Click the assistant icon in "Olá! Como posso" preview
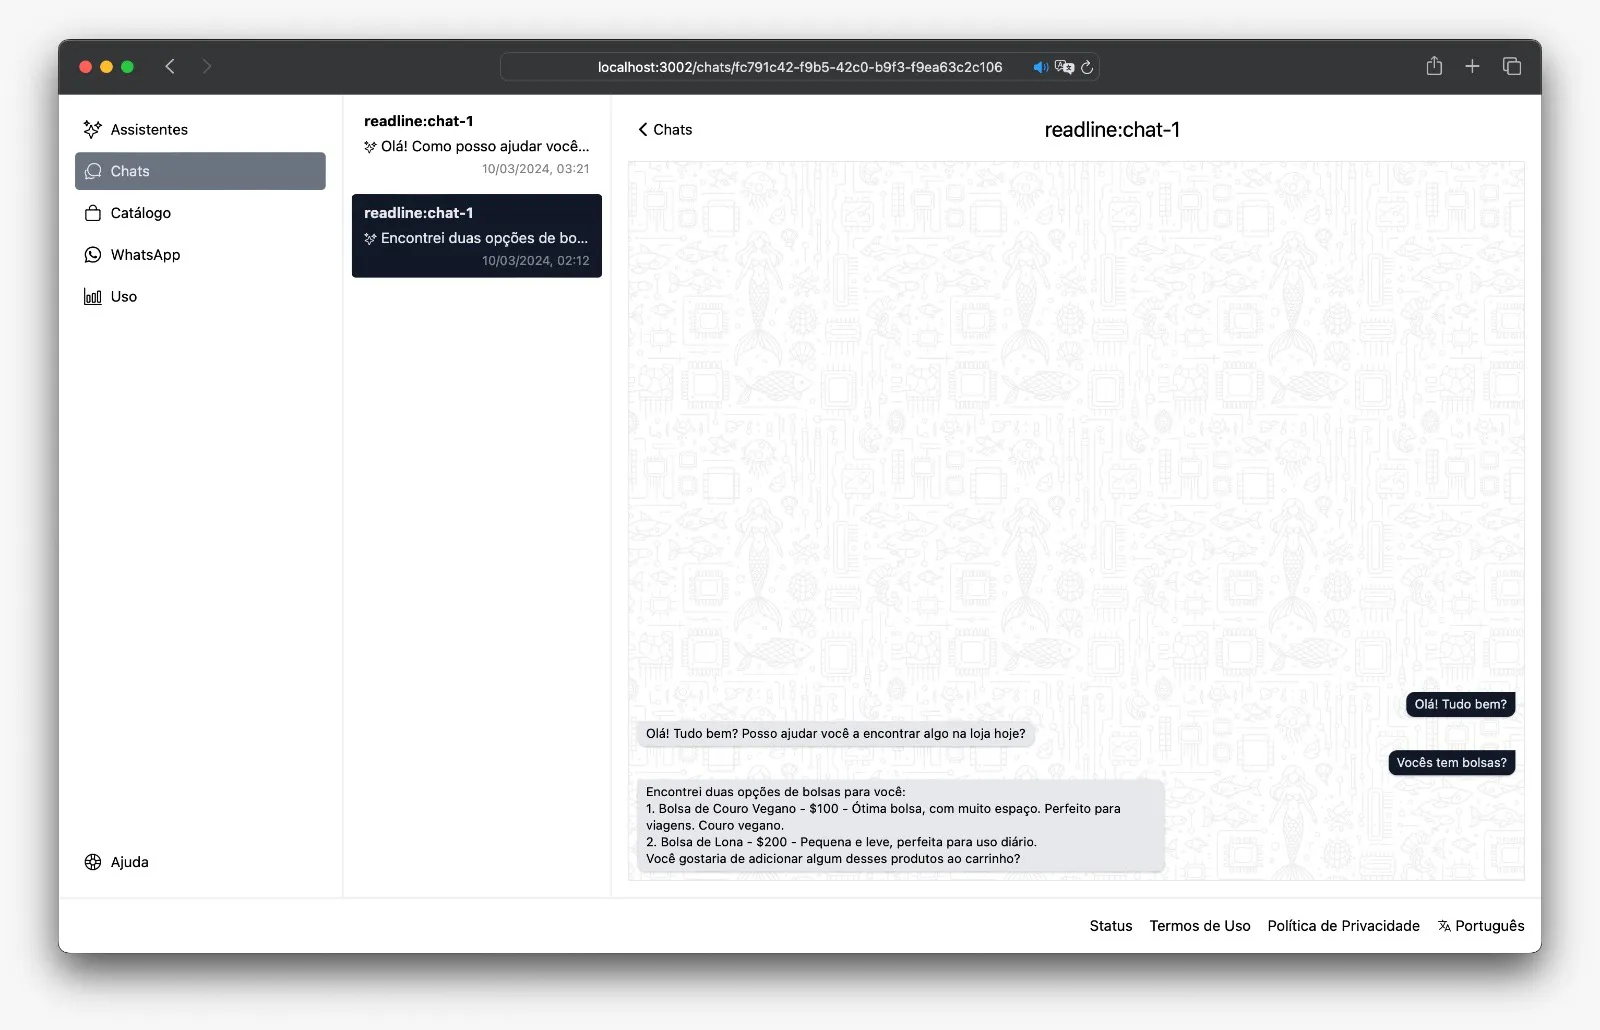This screenshot has height=1030, width=1600. 370,147
